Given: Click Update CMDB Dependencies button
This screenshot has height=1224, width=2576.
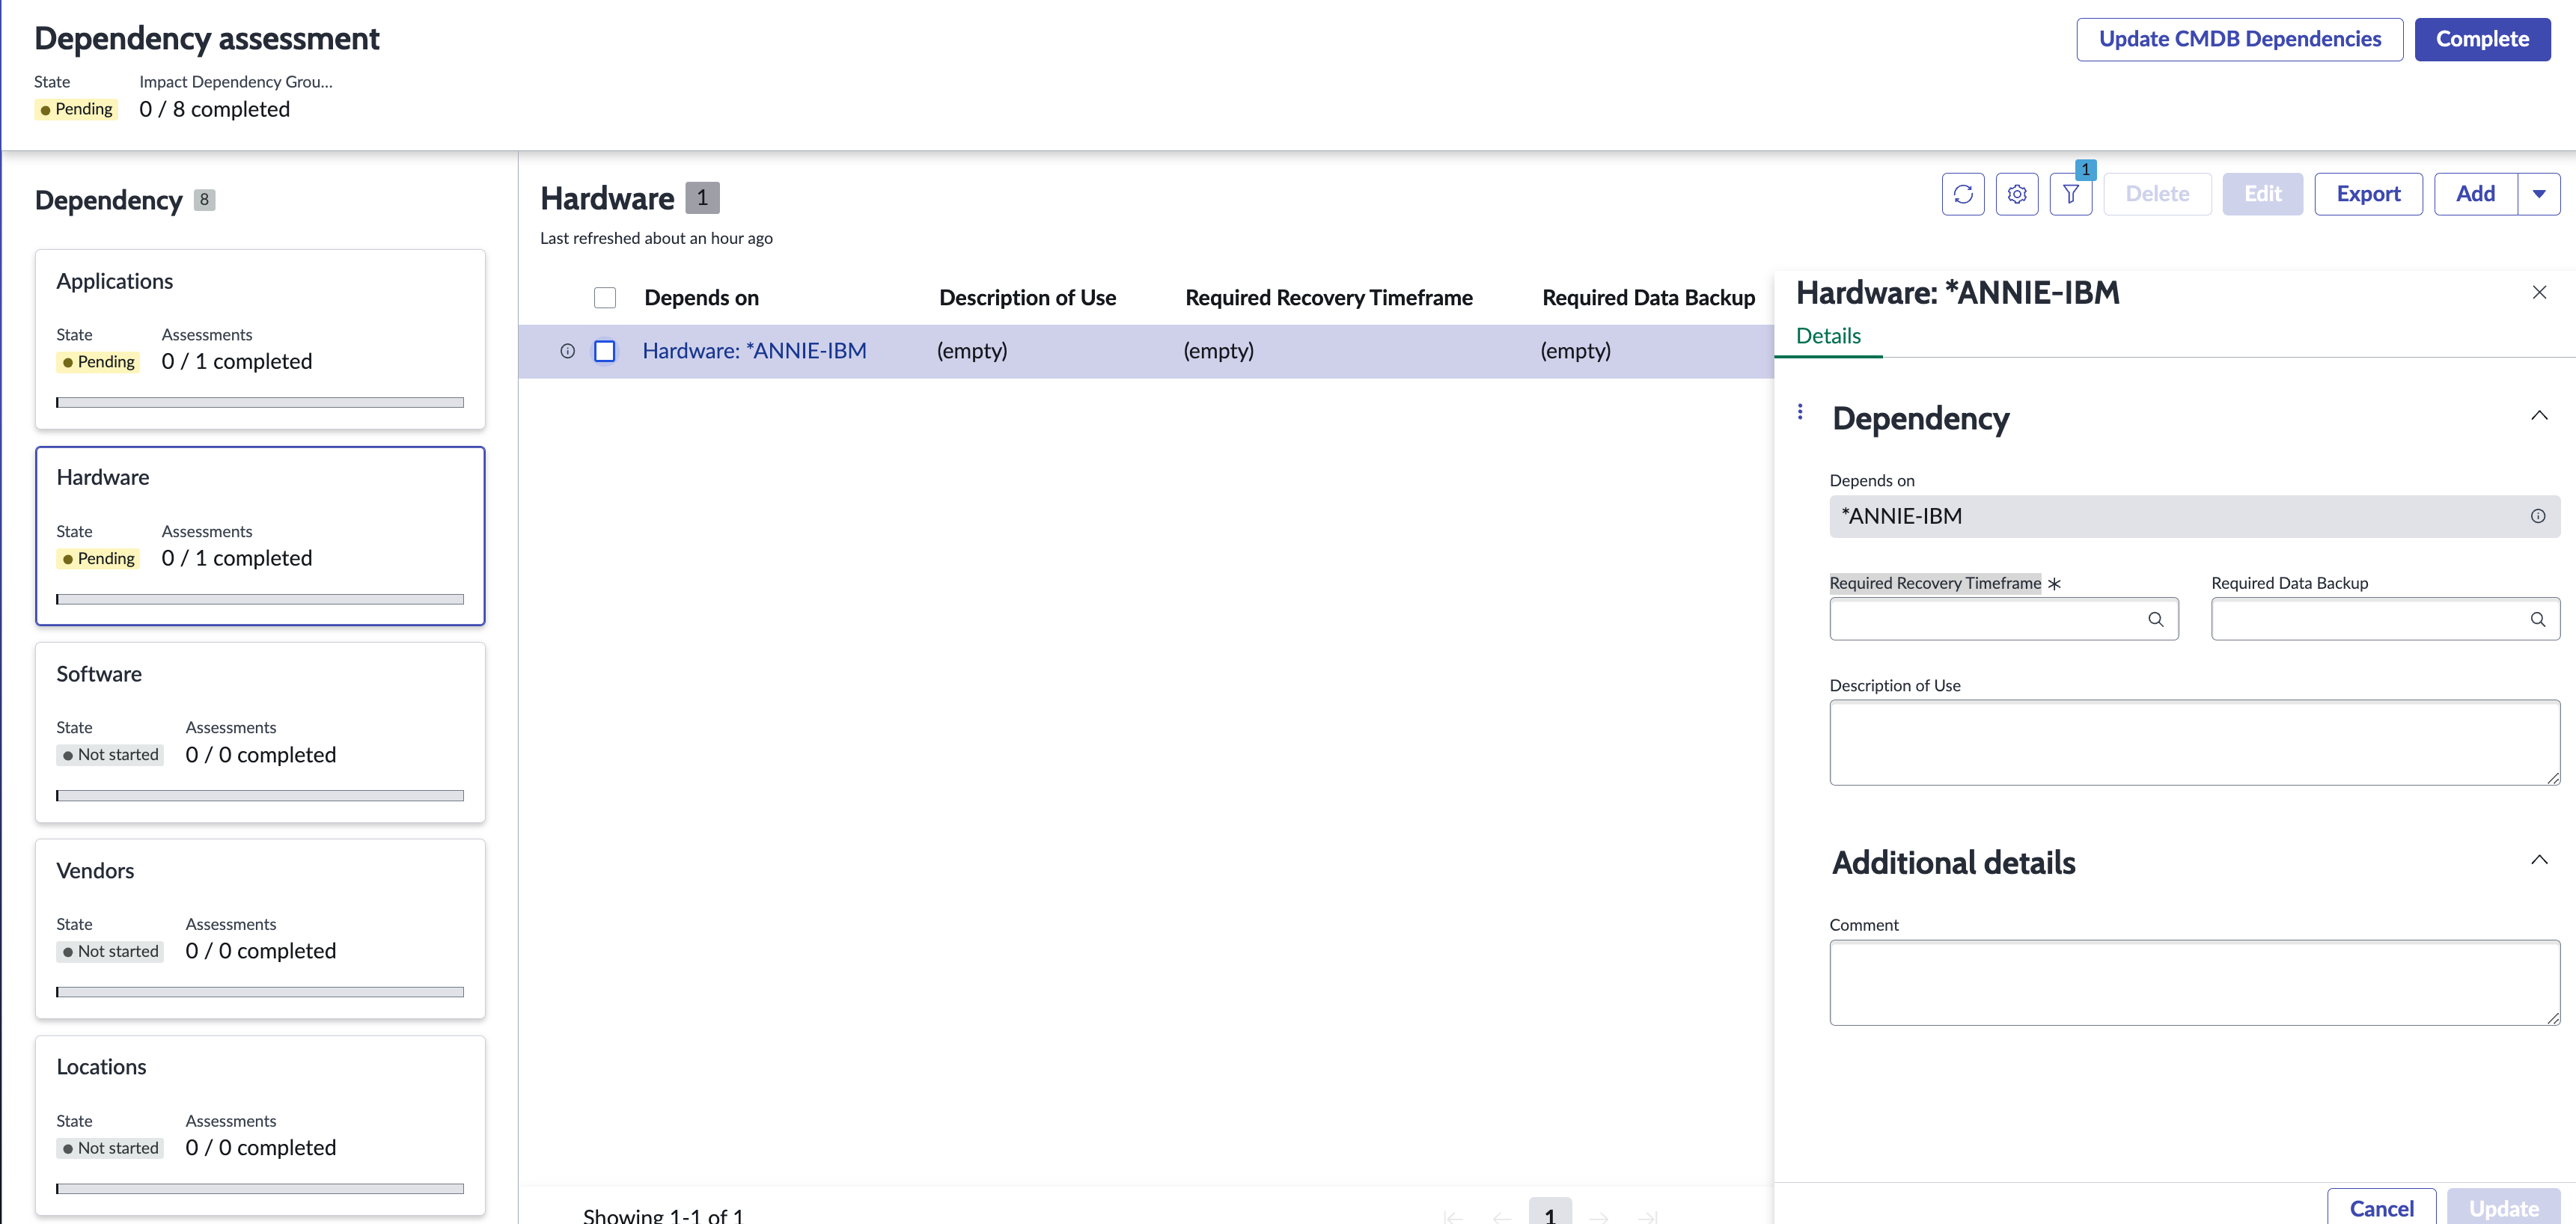Looking at the screenshot, I should [2240, 39].
